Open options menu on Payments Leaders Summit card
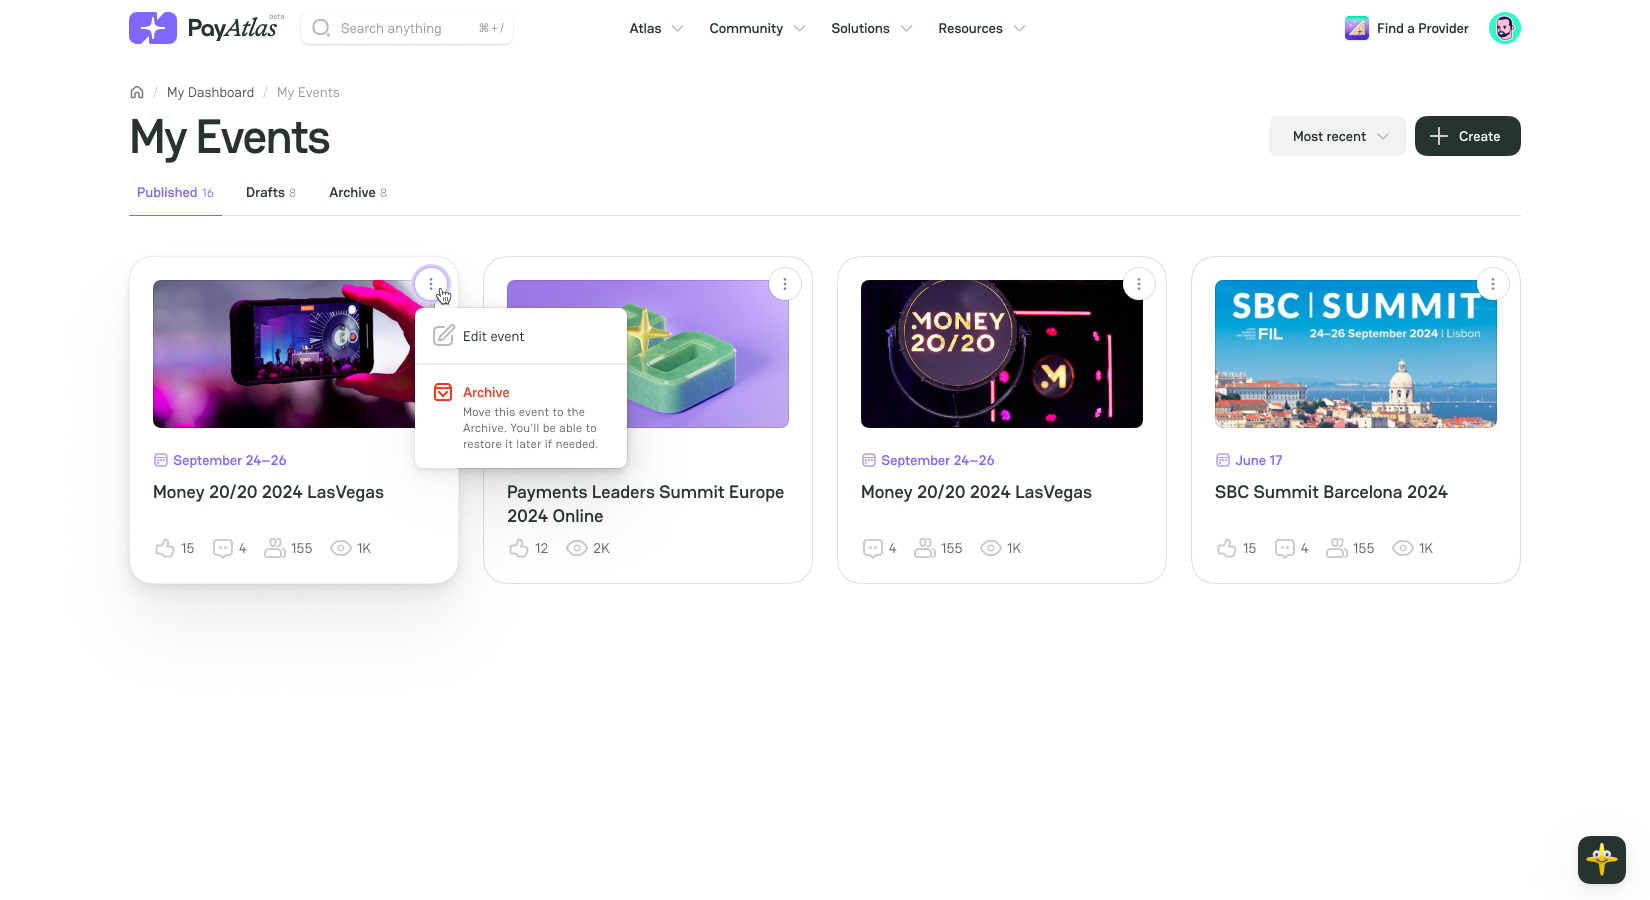Screen dimensions: 1650x900 click(785, 284)
